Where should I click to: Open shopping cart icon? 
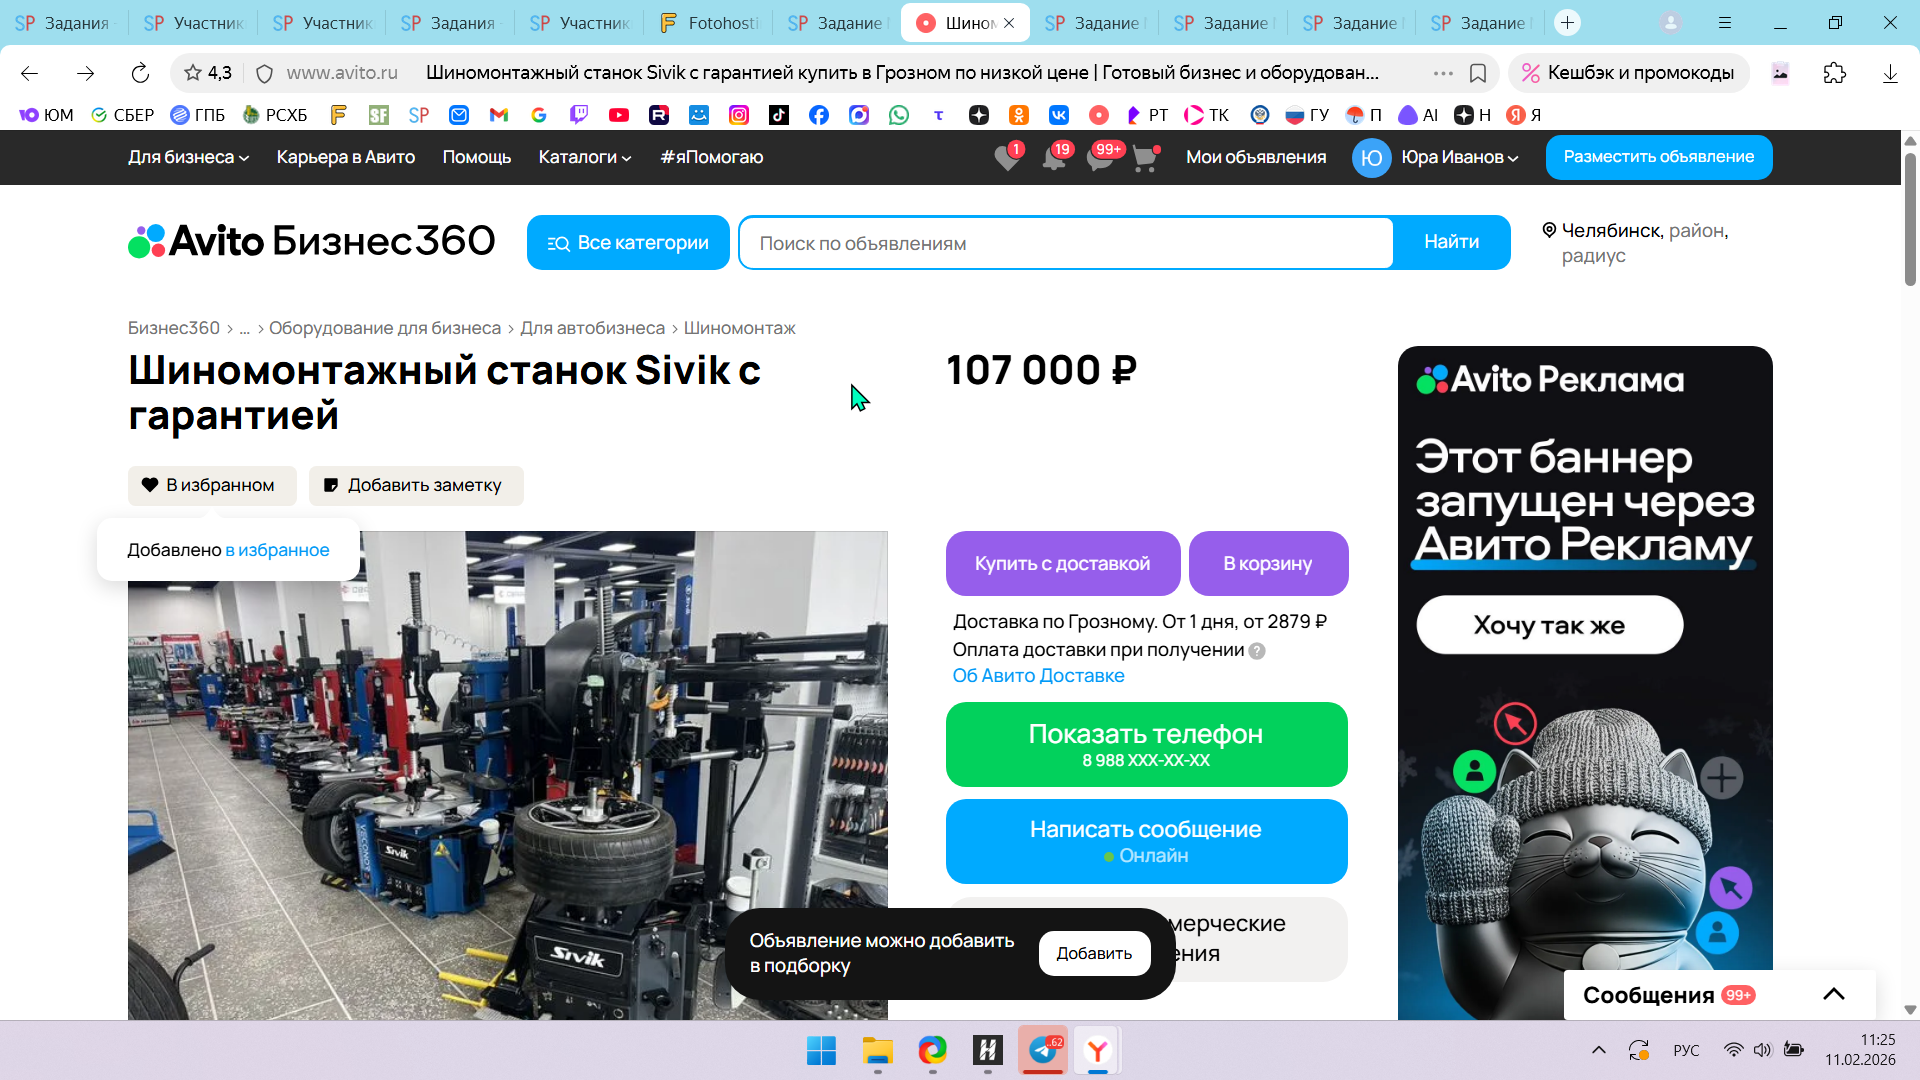pyautogui.click(x=1144, y=158)
